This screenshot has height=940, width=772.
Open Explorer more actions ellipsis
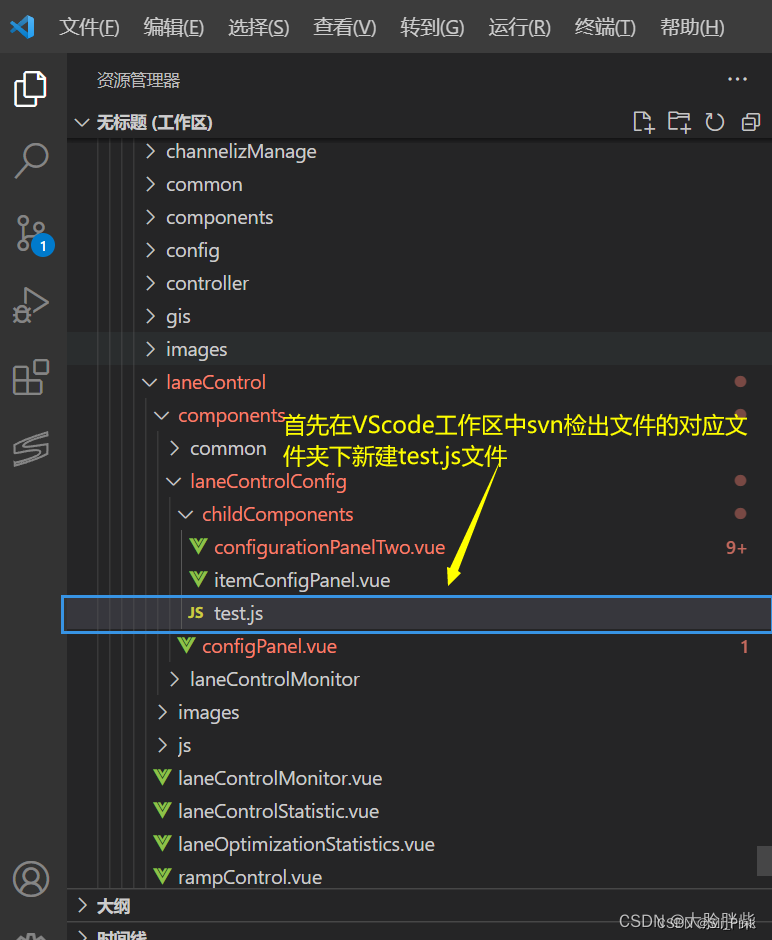click(x=737, y=79)
